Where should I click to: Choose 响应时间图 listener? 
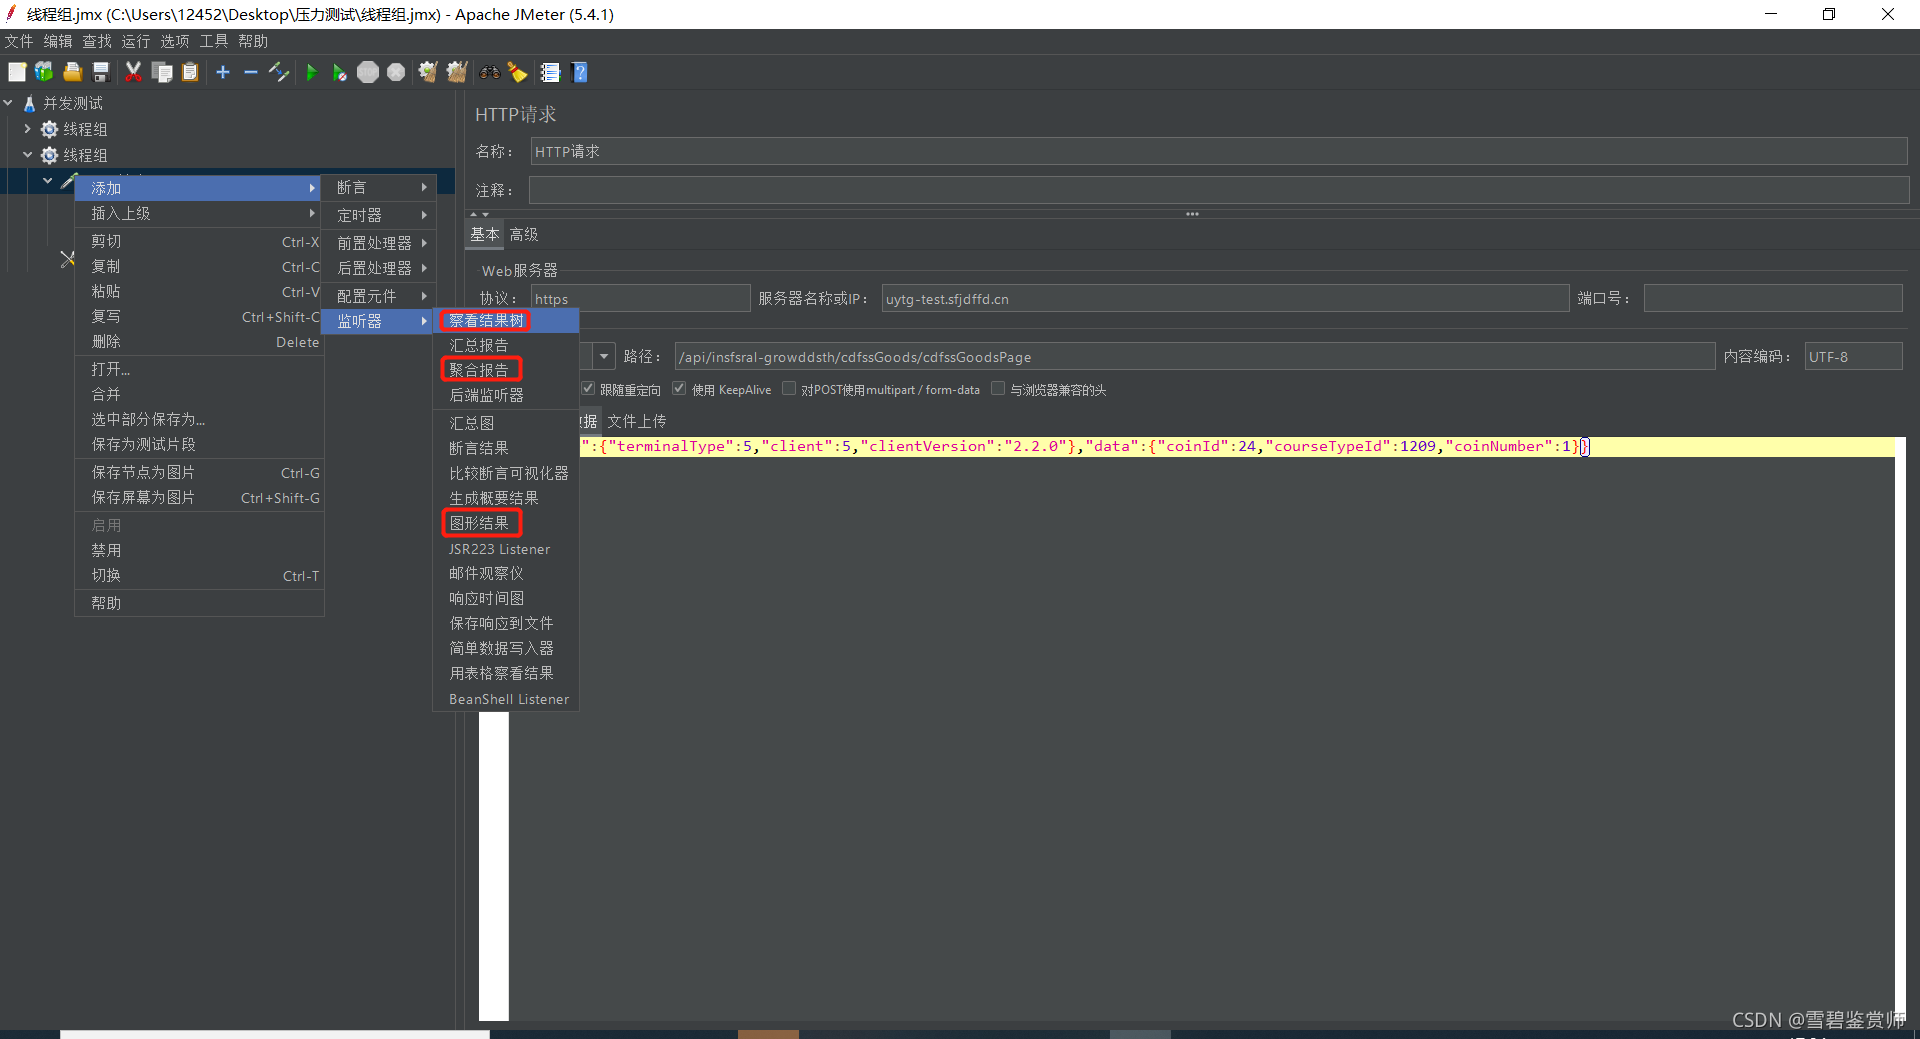506,598
